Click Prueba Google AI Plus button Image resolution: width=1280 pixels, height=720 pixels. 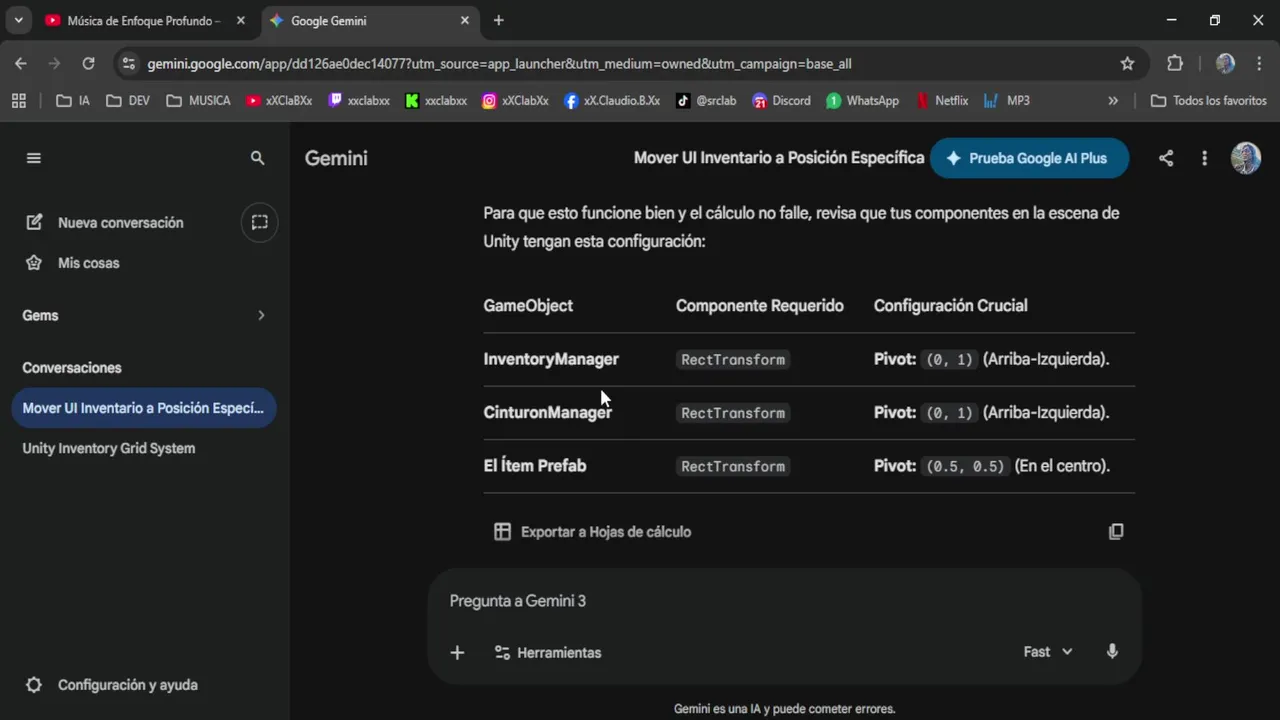point(1028,158)
